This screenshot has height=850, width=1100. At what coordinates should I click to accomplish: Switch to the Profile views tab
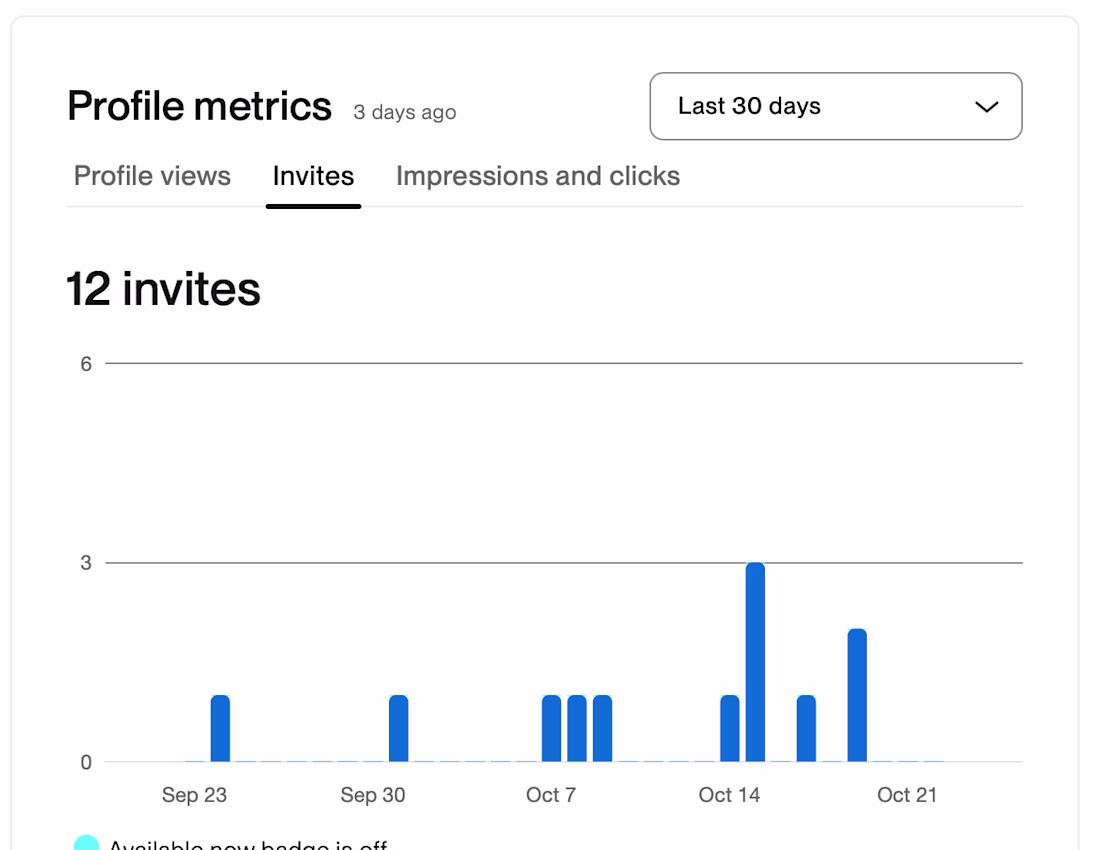pyautogui.click(x=152, y=176)
